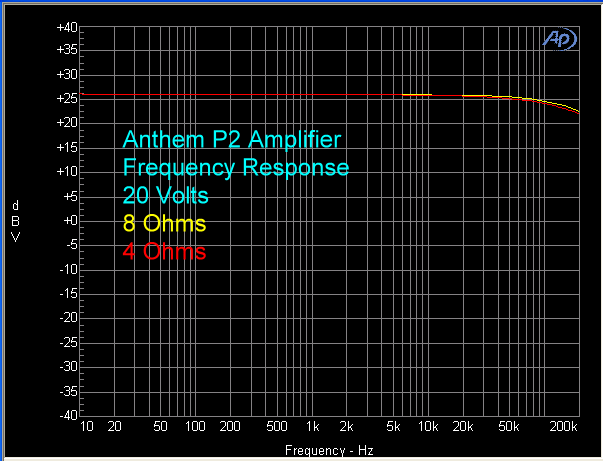The width and height of the screenshot is (603, 461).
Task: Select the "20 Volts" annotation
Action: pyautogui.click(x=165, y=194)
